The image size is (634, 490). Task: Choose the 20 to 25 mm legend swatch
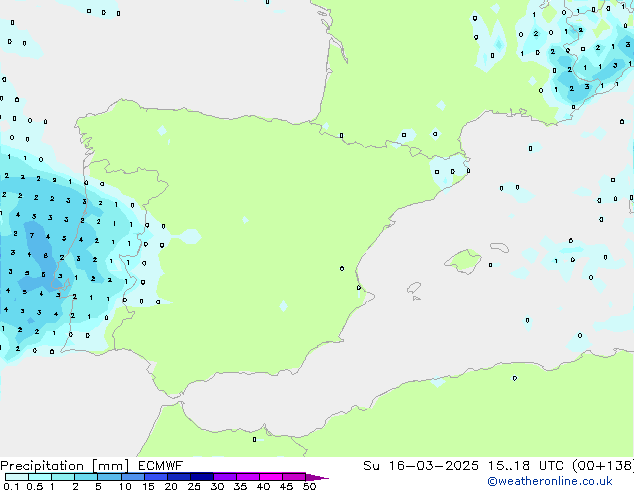pyautogui.click(x=179, y=477)
